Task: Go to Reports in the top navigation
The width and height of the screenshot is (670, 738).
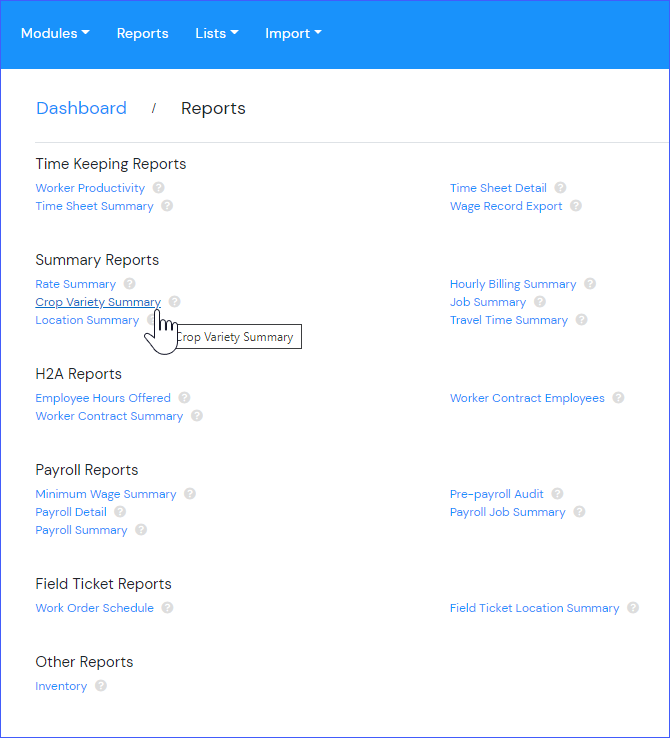Action: coord(143,33)
